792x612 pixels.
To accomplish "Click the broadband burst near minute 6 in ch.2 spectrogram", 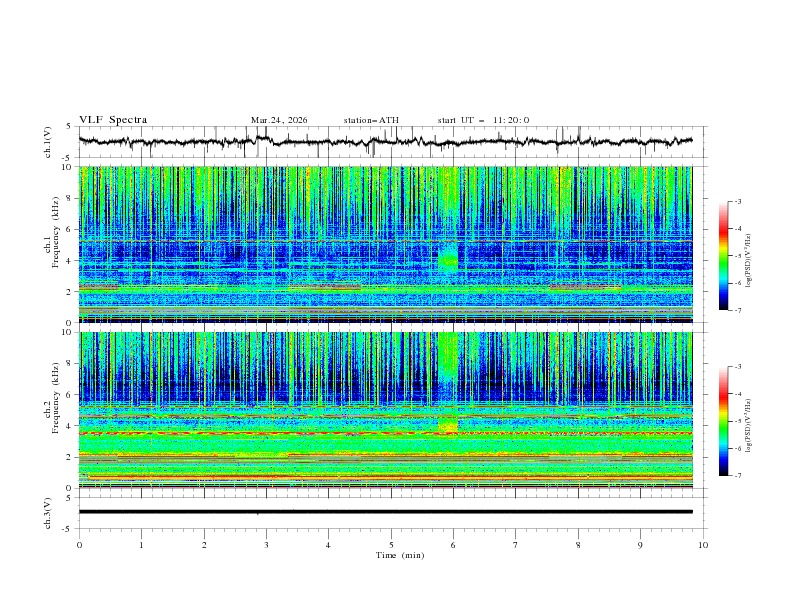I will tap(448, 383).
